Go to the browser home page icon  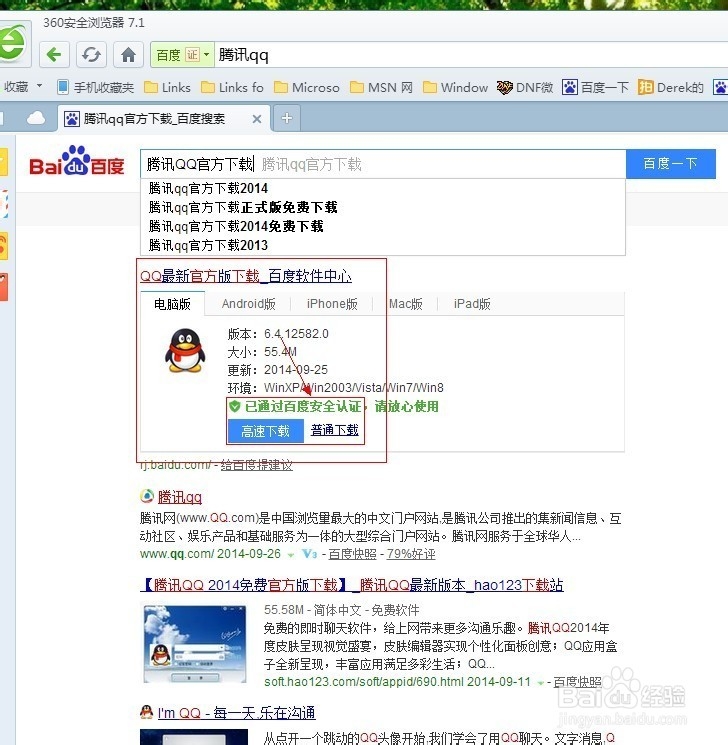coord(128,55)
